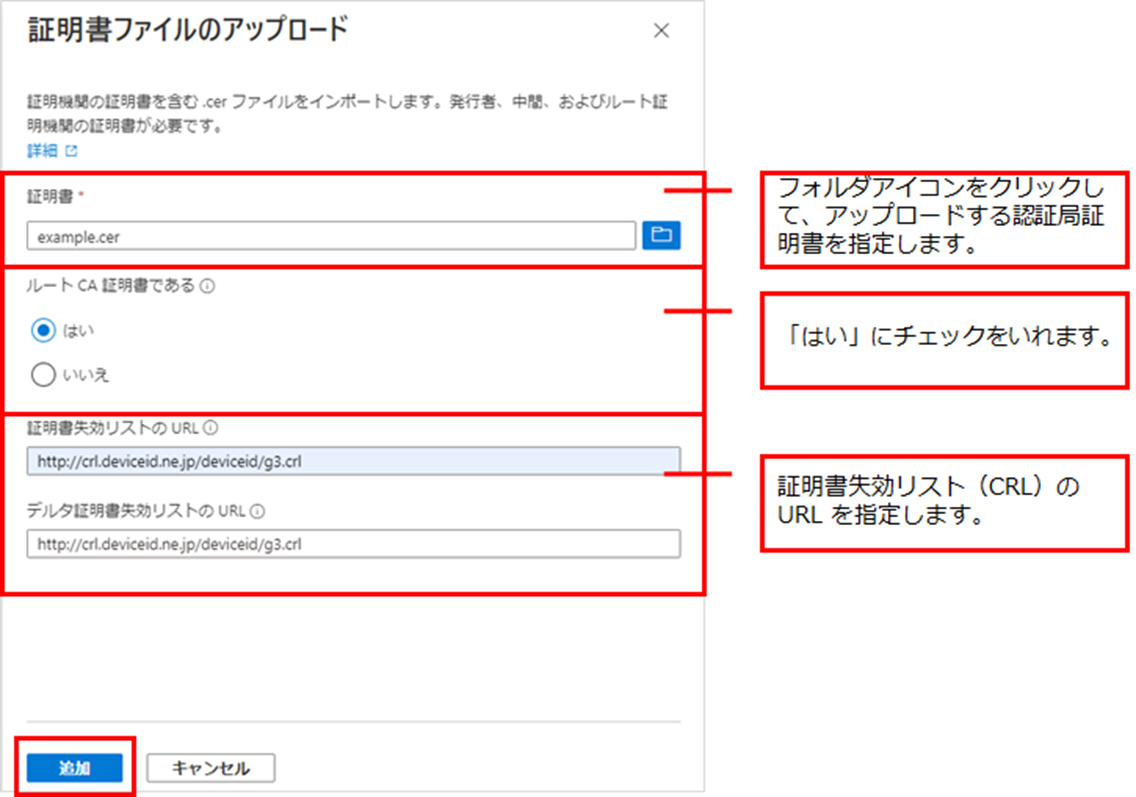Click info icon beside デルタ証明書失効リストの URL
Viewport: 1136px width, 797px height.
(257, 512)
